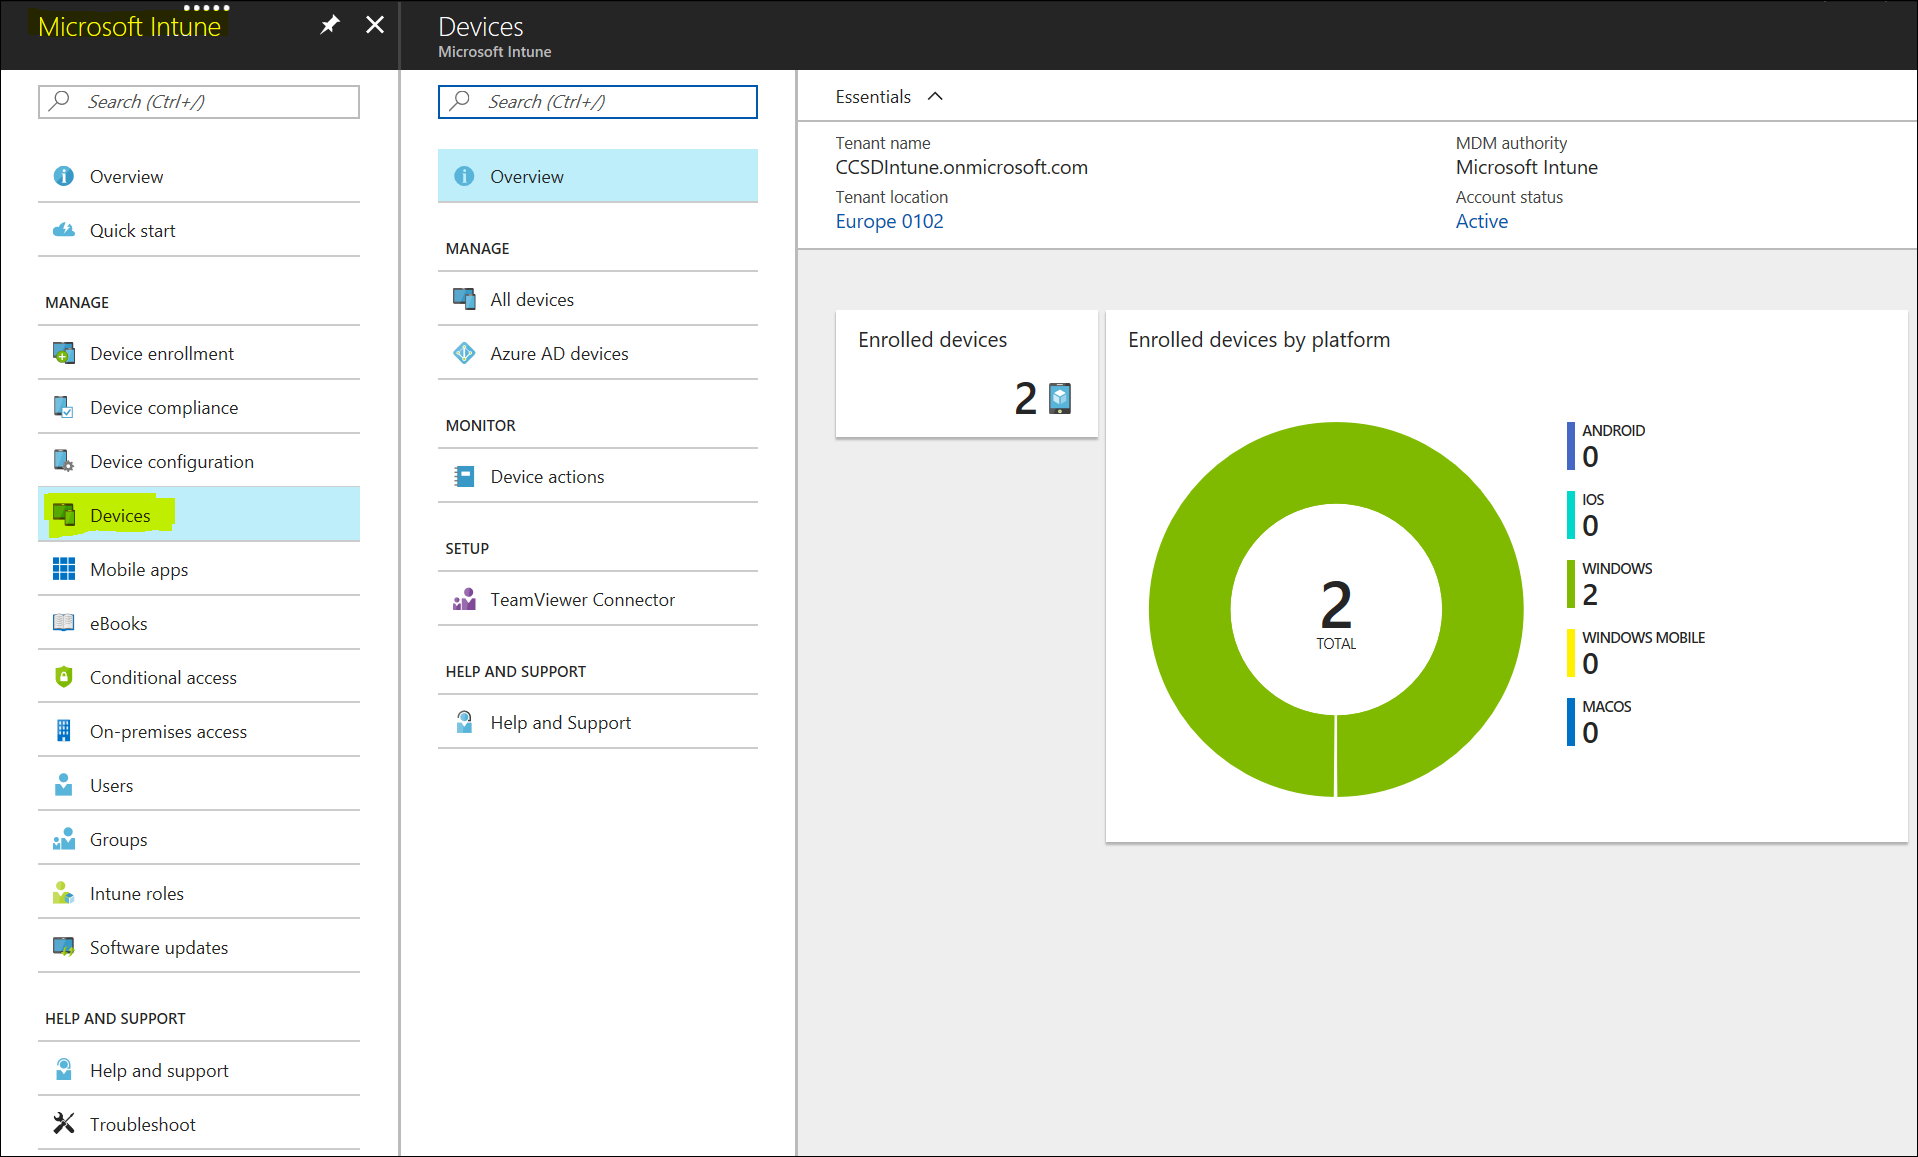
Task: Click the Groups people icon
Action: 64,839
